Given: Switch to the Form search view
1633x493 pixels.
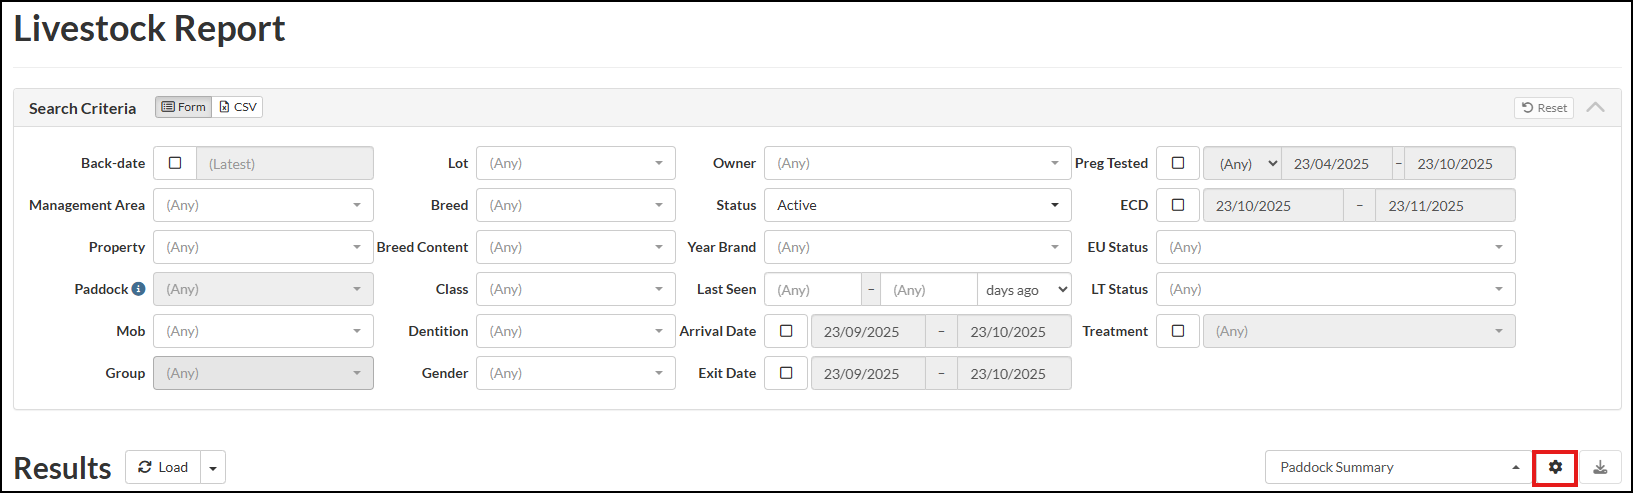Looking at the screenshot, I should 183,107.
